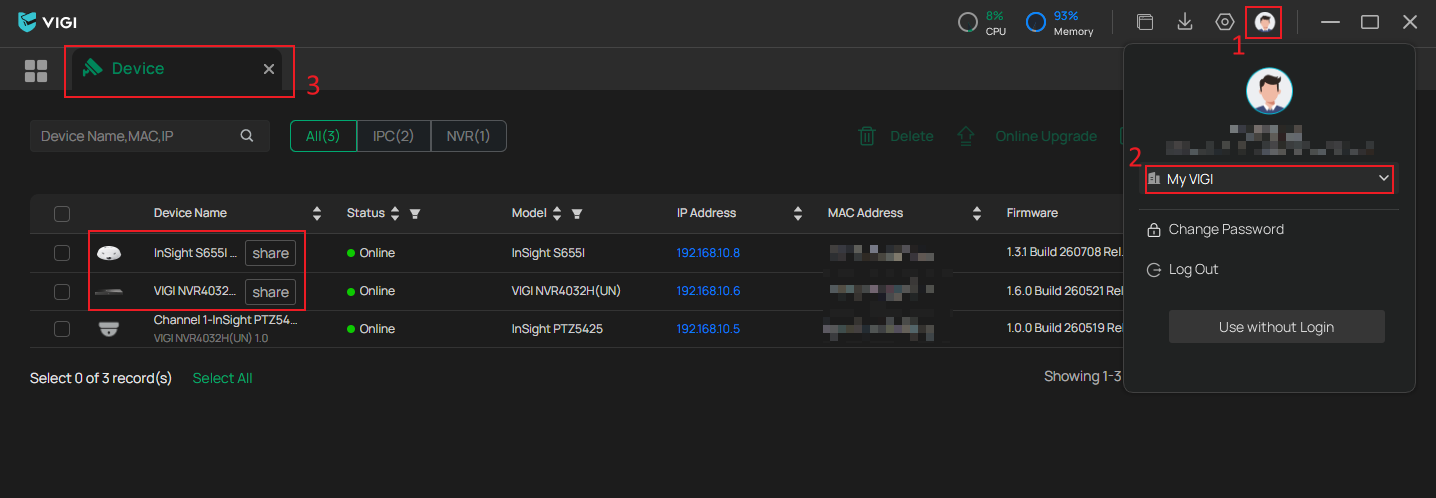The width and height of the screenshot is (1436, 498).
Task: Click firmware 1.3.1 Build 260708 cell
Action: pyautogui.click(x=1064, y=253)
